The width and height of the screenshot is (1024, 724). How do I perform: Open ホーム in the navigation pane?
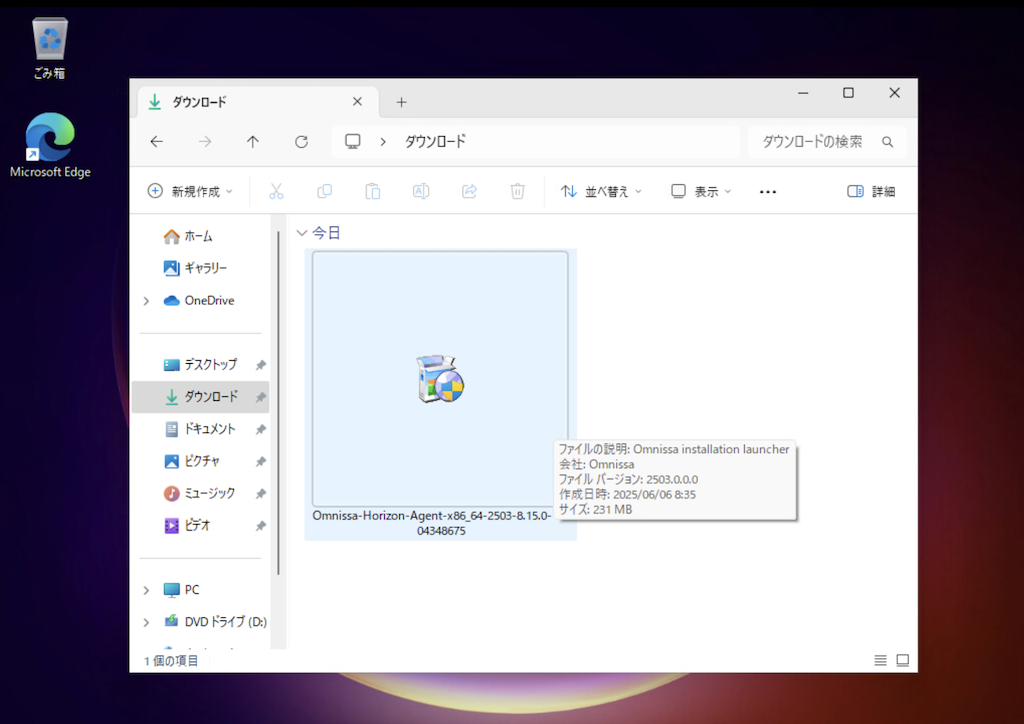point(188,236)
